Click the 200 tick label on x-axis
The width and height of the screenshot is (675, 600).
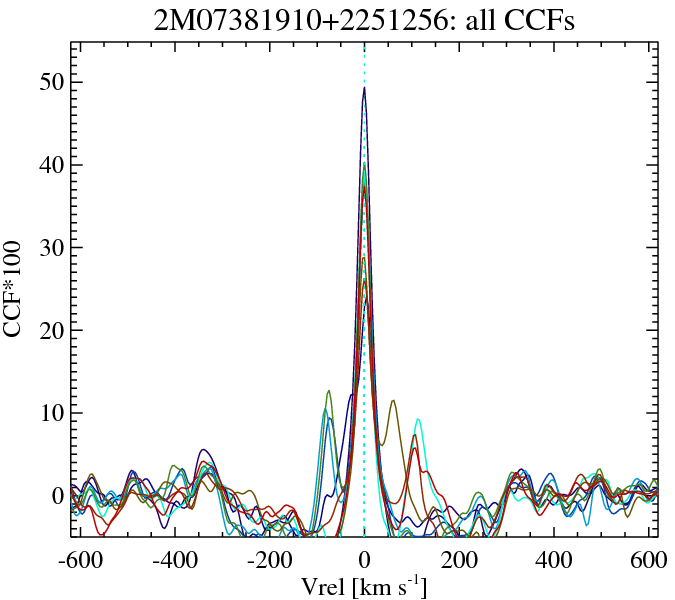(459, 559)
